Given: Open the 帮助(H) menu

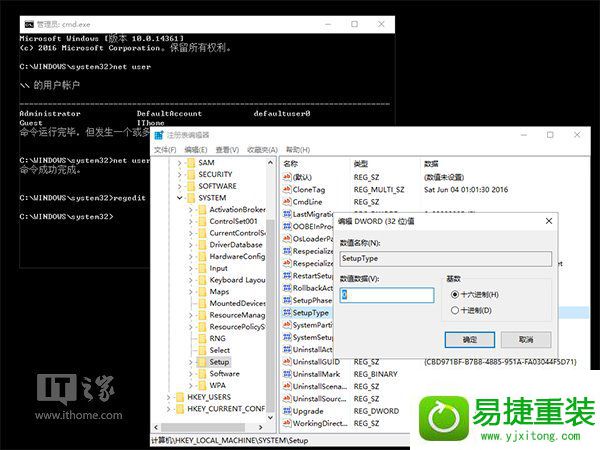Looking at the screenshot, I should tap(298, 150).
